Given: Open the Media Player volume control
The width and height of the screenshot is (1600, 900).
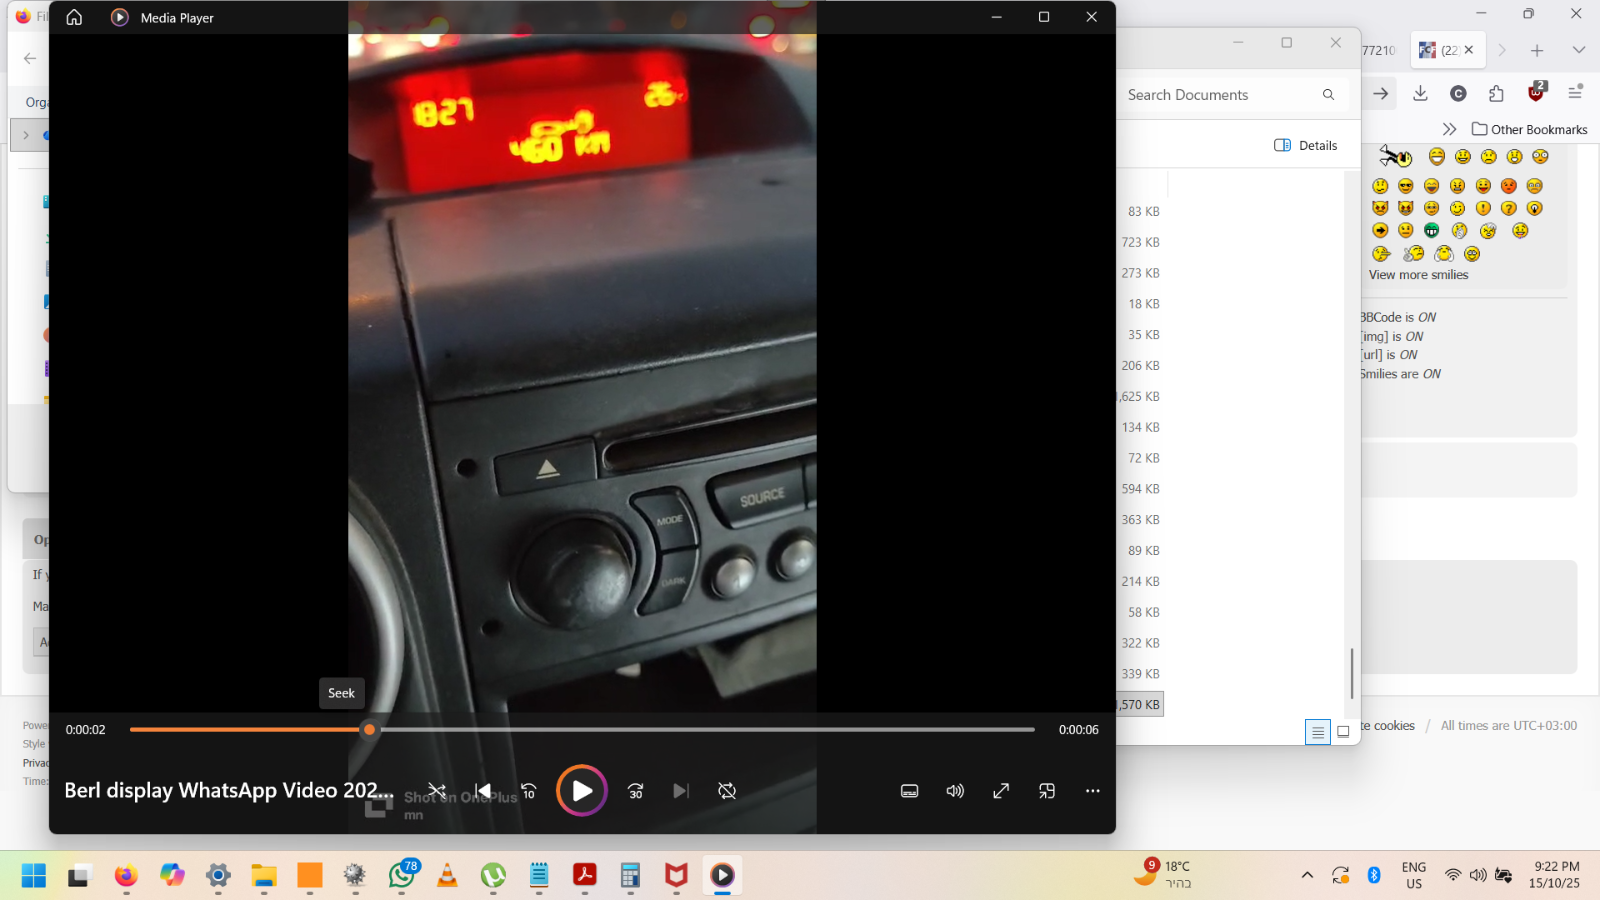Looking at the screenshot, I should click(x=955, y=791).
